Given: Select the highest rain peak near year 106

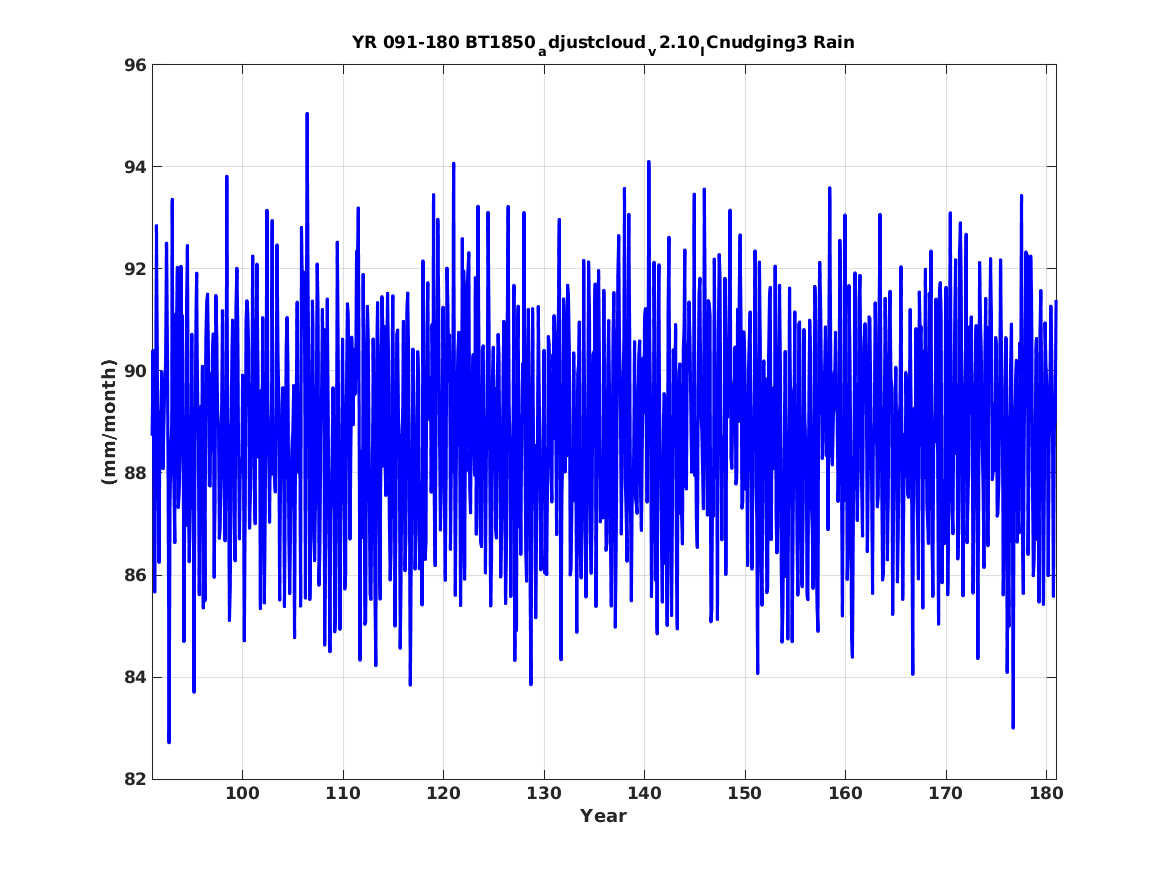Looking at the screenshot, I should tap(307, 115).
